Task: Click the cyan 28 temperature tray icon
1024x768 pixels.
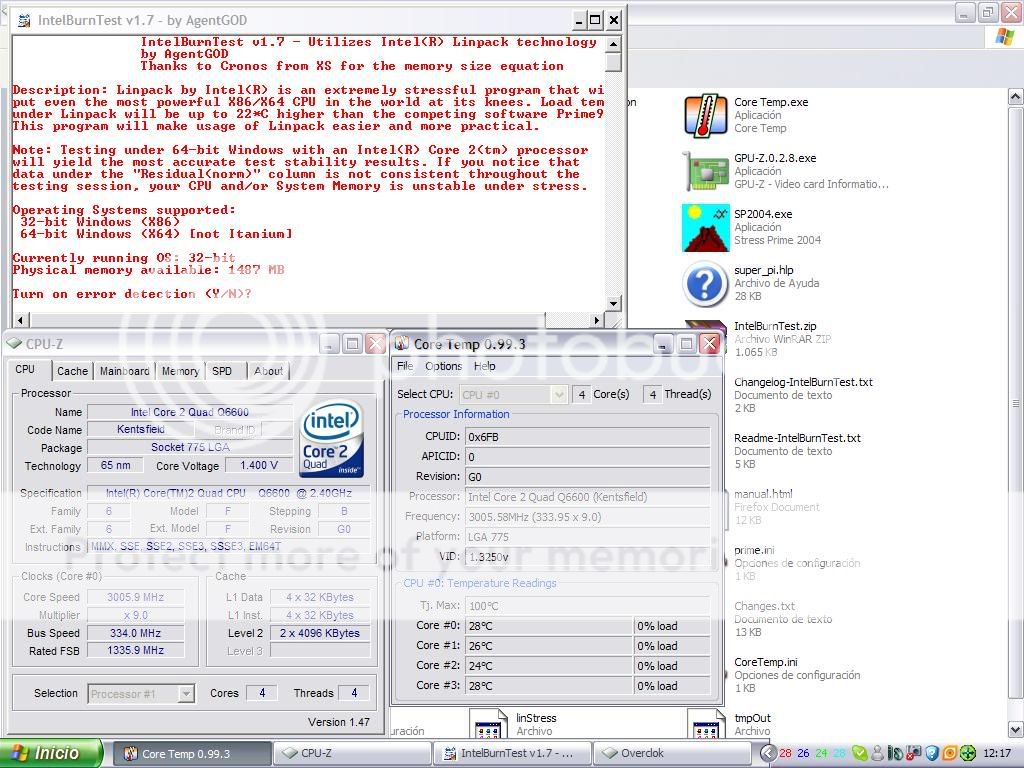Action: [839, 753]
